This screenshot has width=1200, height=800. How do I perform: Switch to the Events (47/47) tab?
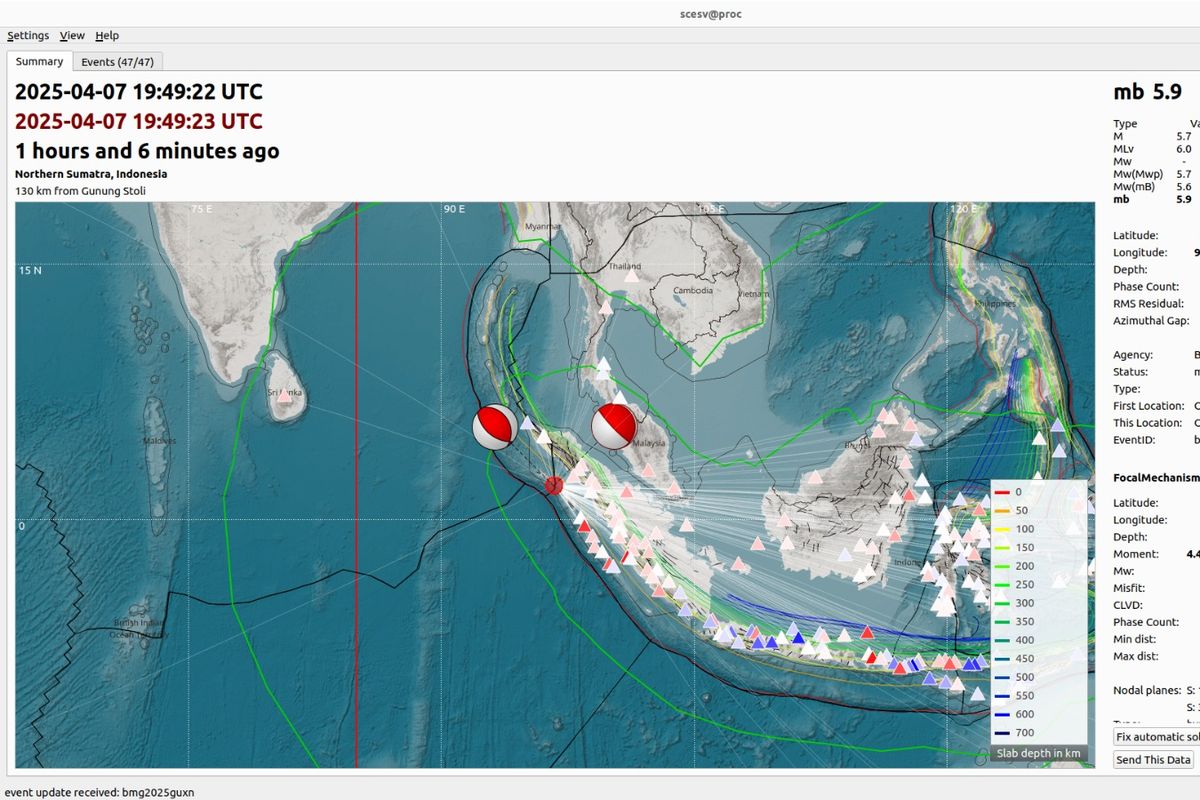pos(120,61)
